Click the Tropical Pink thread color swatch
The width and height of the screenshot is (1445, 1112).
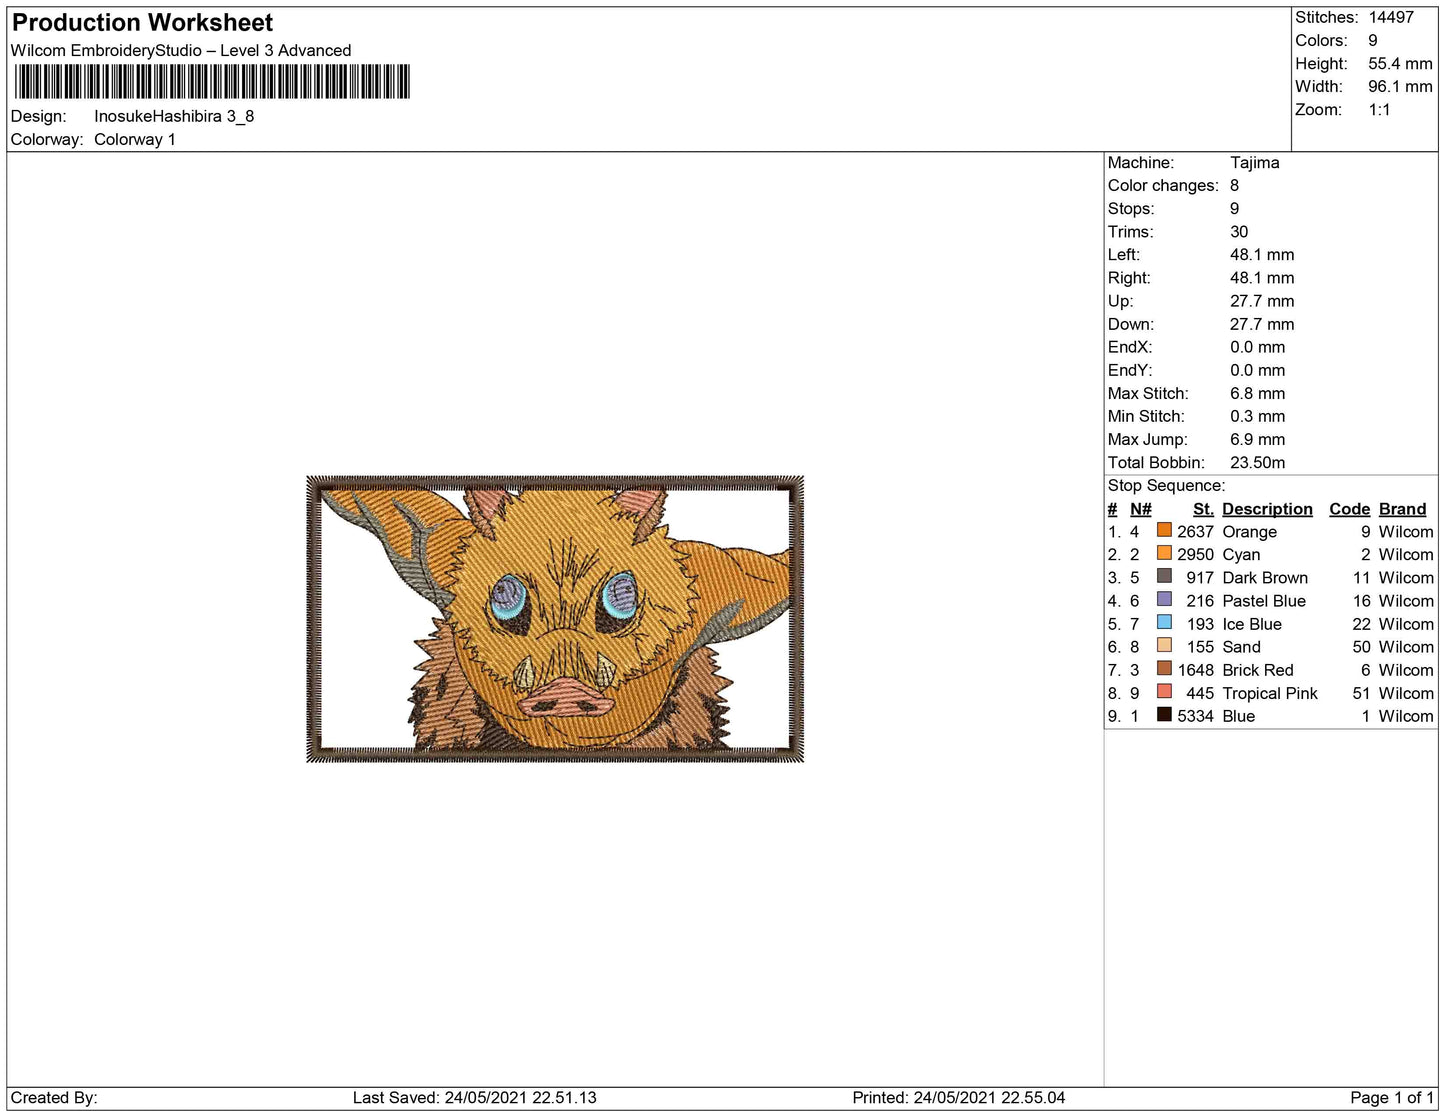[1164, 691]
